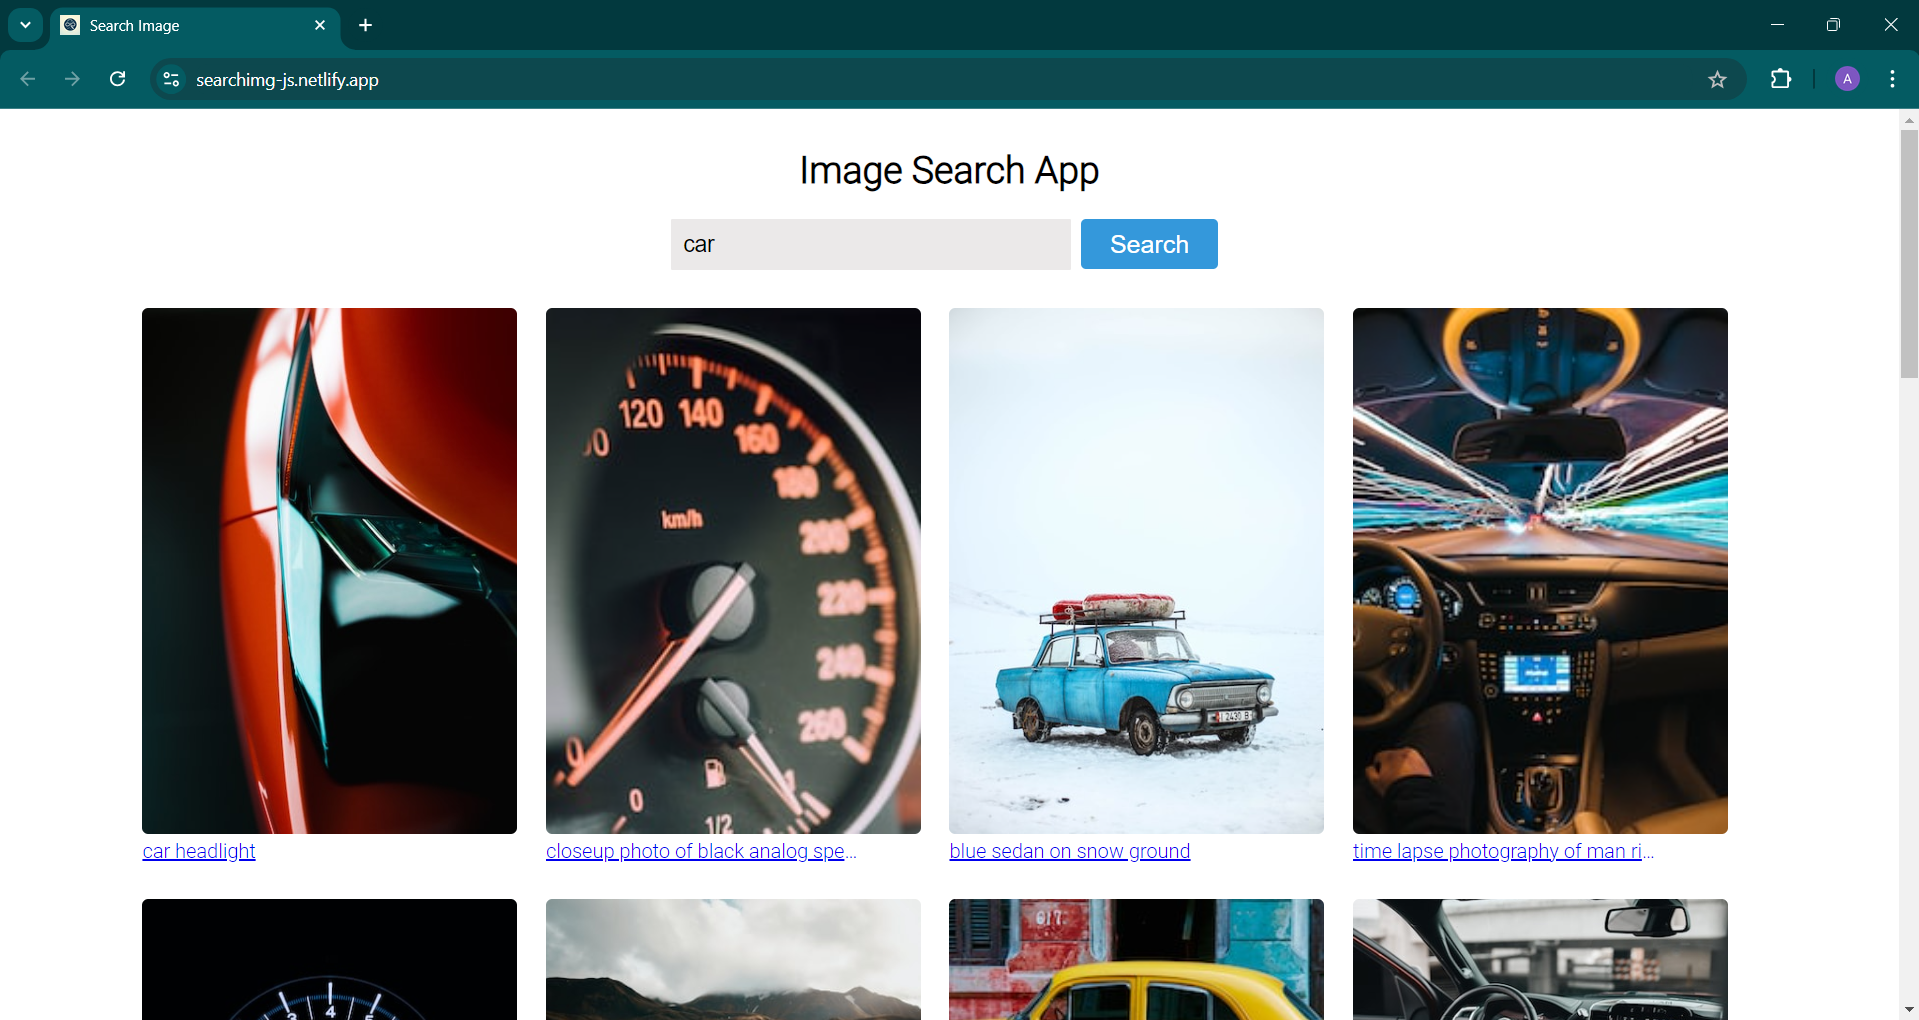Open closeup photo of black analog link
The width and height of the screenshot is (1919, 1020).
[x=701, y=851]
